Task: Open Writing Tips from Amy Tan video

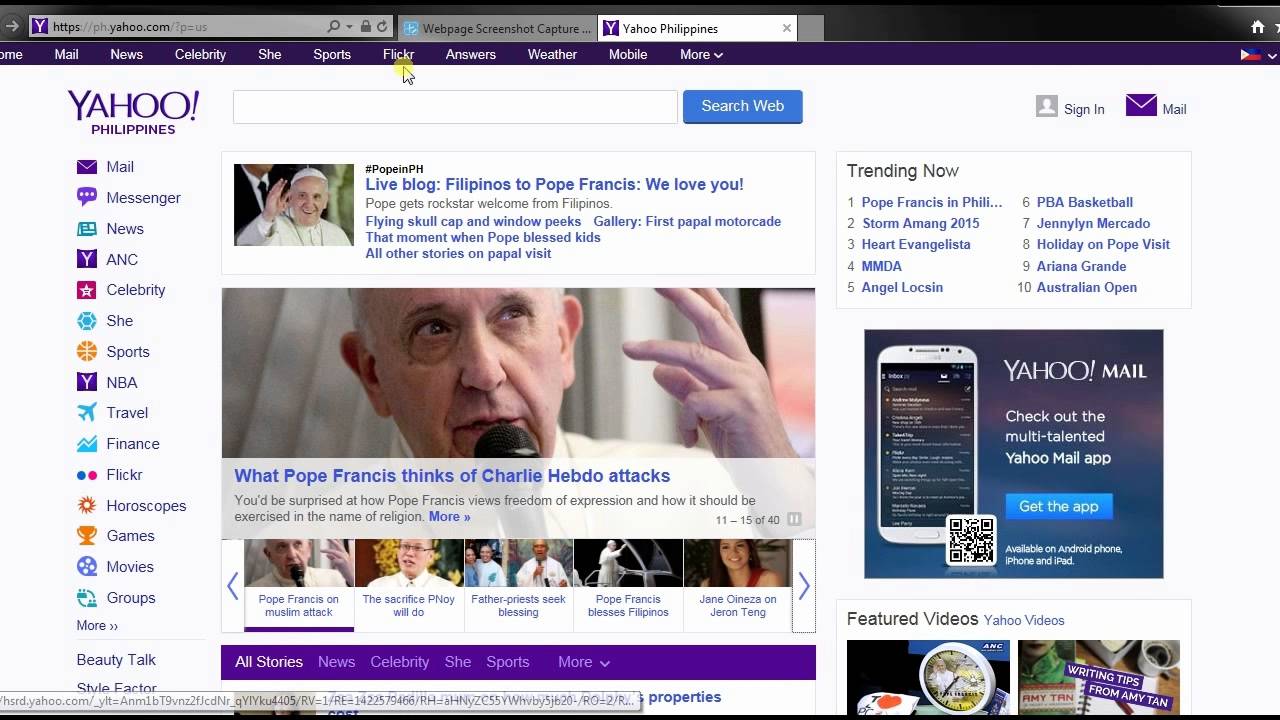Action: [x=1099, y=677]
